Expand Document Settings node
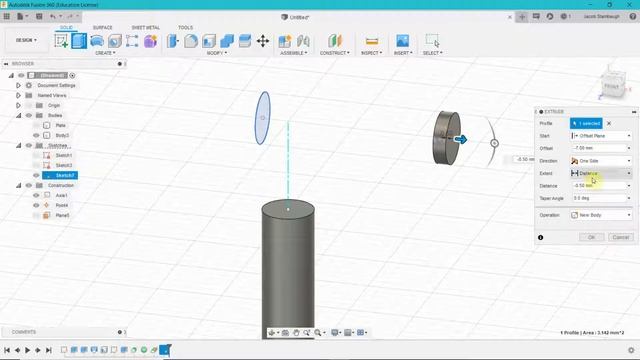Viewport: 640px width, 360px height. pyautogui.click(x=18, y=85)
